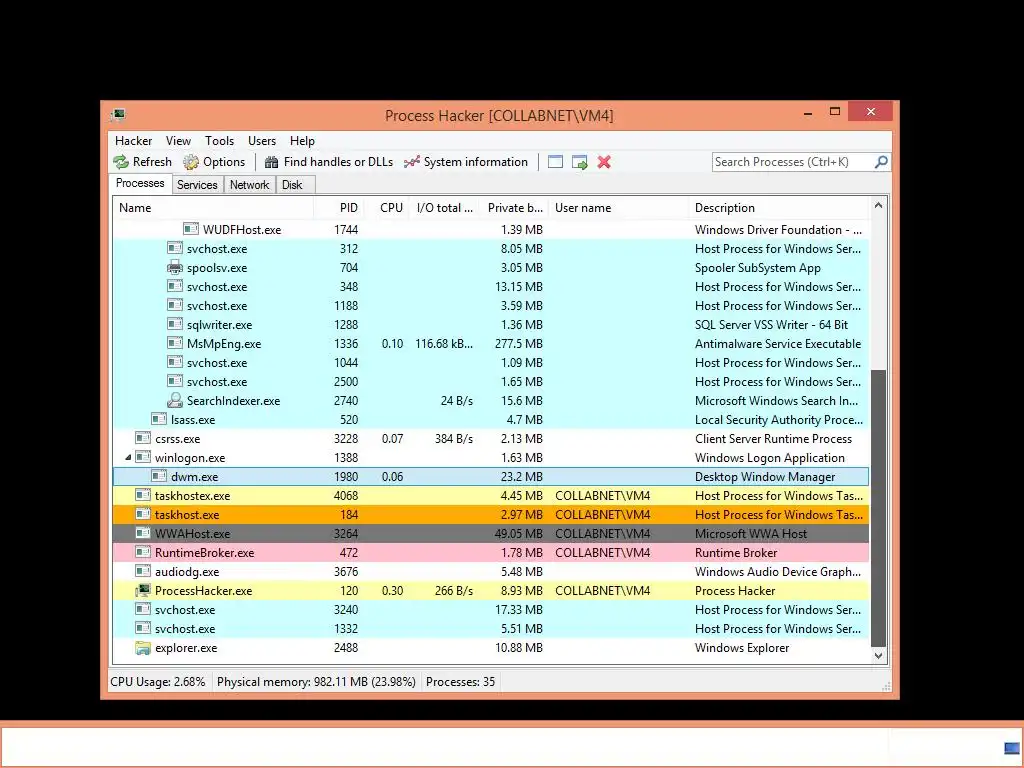The width and height of the screenshot is (1024, 768).
Task: Open the Help menu
Action: [x=302, y=141]
